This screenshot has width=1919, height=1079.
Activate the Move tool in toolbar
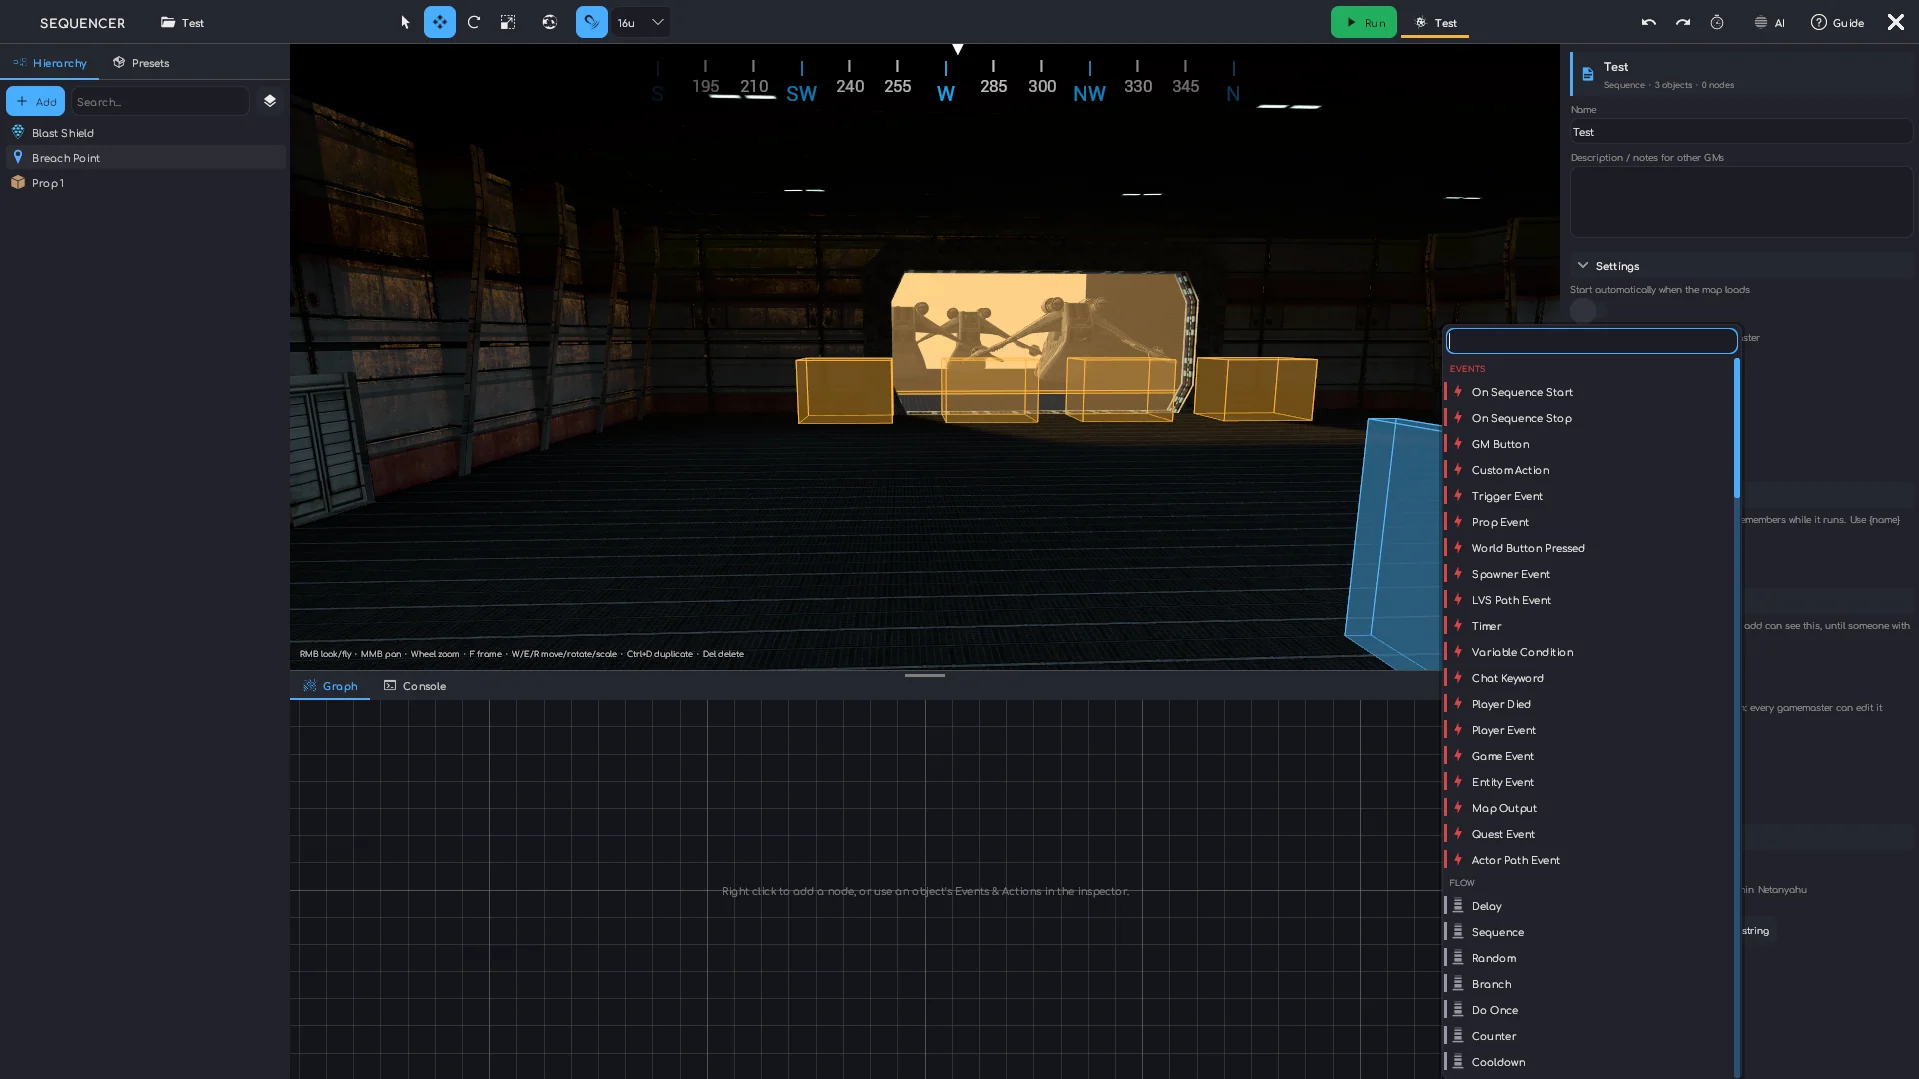(x=440, y=22)
